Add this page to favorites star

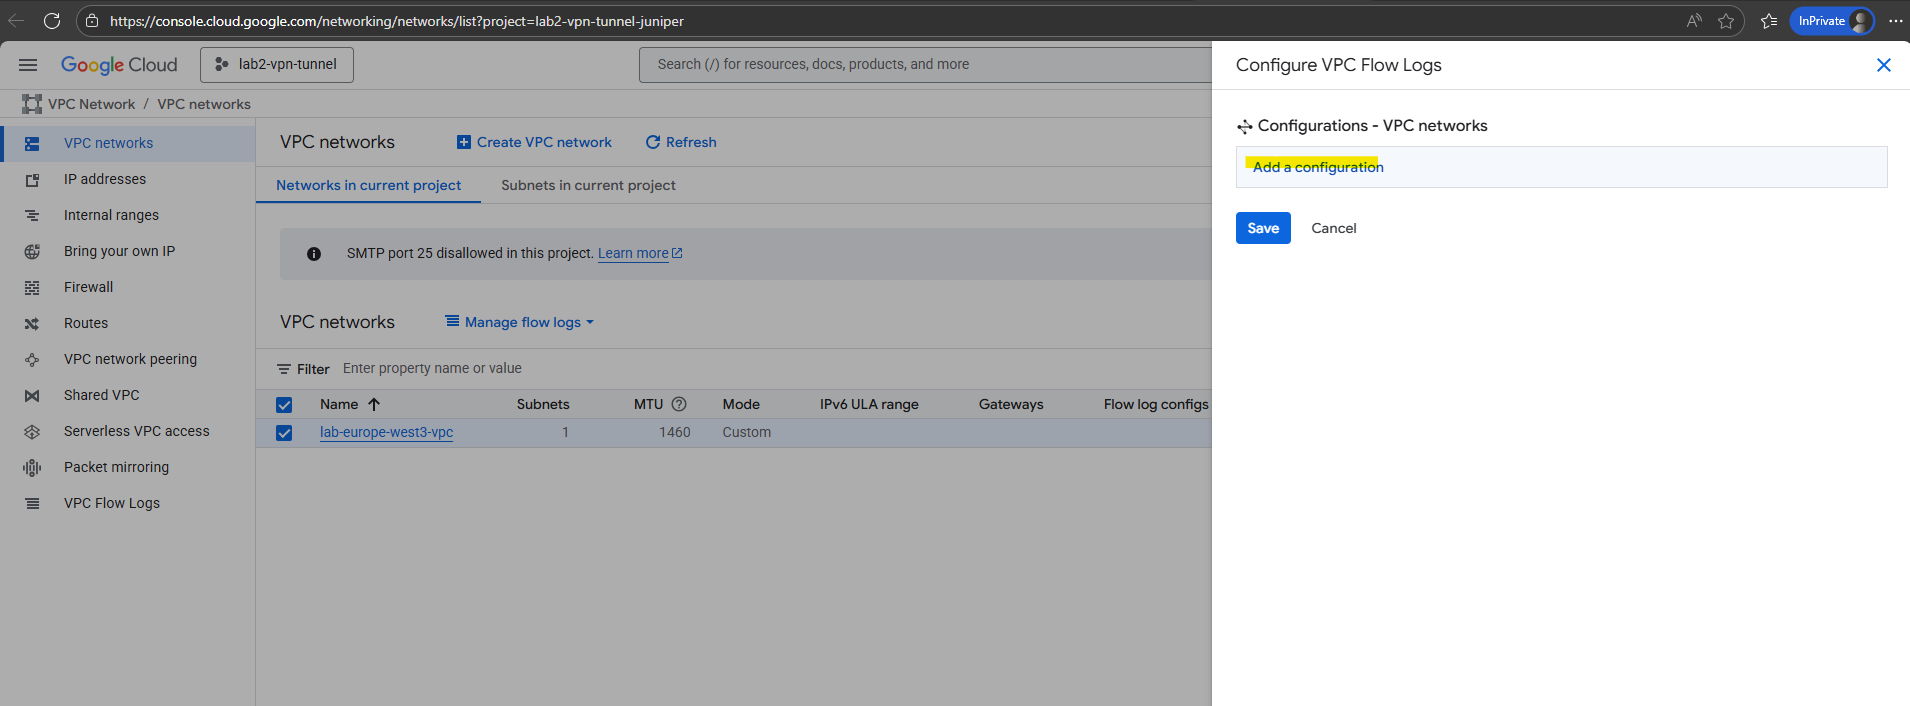tap(1726, 21)
